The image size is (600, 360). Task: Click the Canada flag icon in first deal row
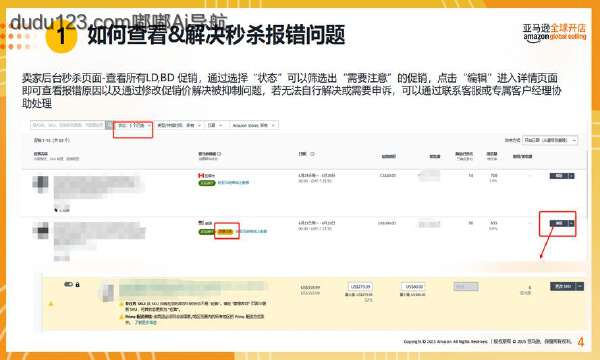201,175
